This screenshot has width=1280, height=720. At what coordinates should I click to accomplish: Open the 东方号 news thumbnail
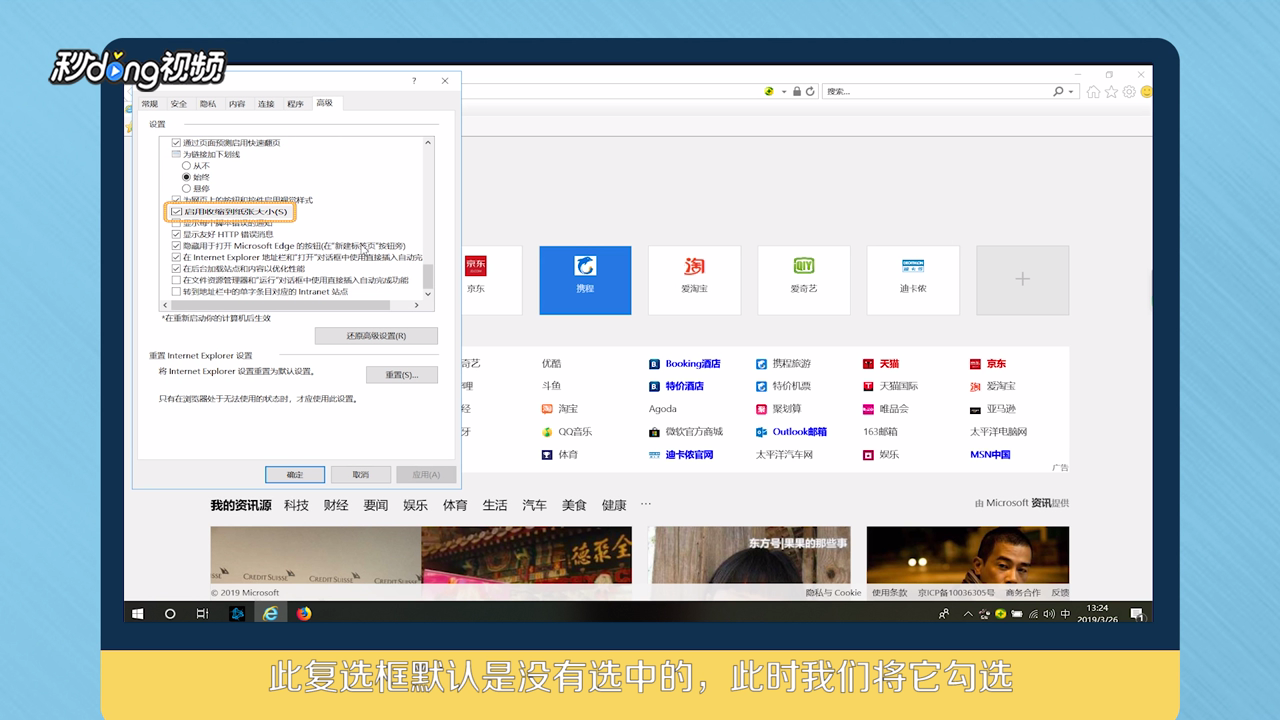(x=750, y=555)
